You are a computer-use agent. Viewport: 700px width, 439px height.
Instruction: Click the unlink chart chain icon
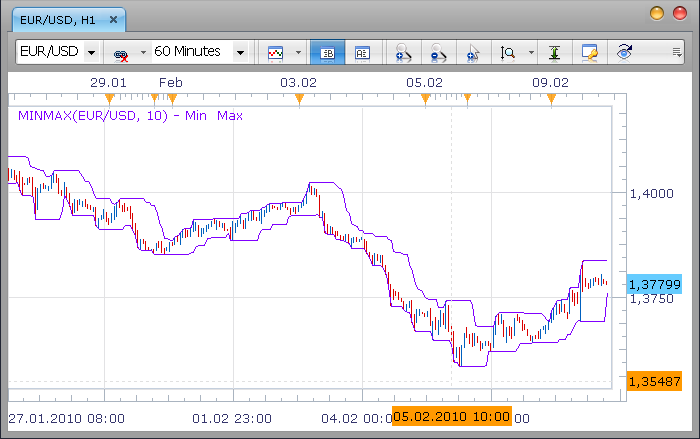point(121,54)
